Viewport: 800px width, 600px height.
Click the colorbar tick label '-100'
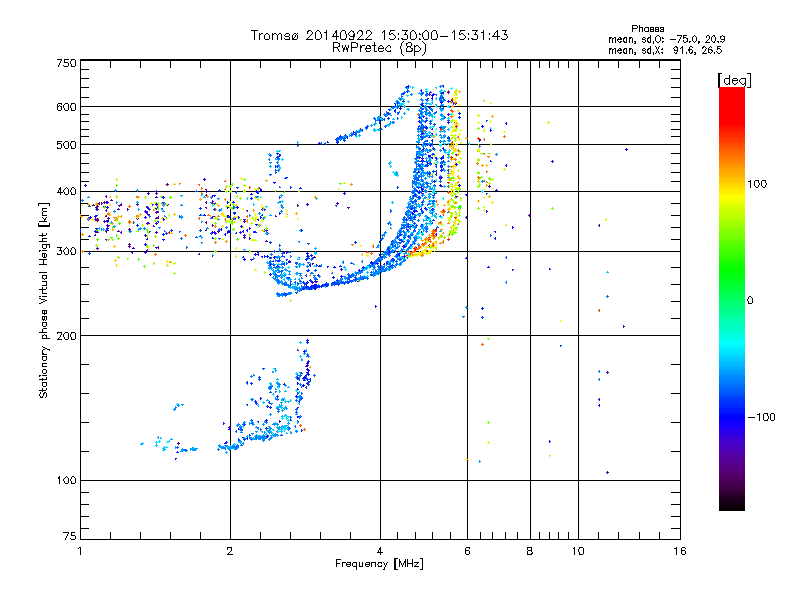tap(762, 417)
